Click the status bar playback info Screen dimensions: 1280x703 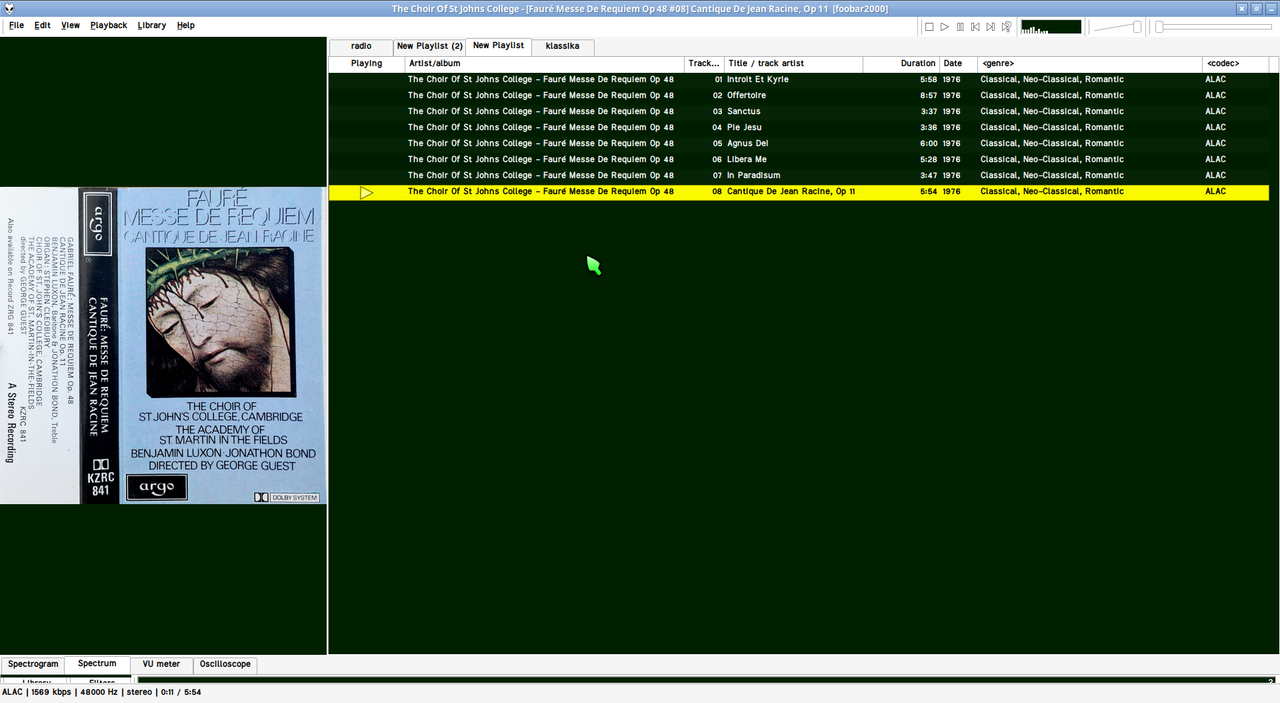tap(101, 692)
